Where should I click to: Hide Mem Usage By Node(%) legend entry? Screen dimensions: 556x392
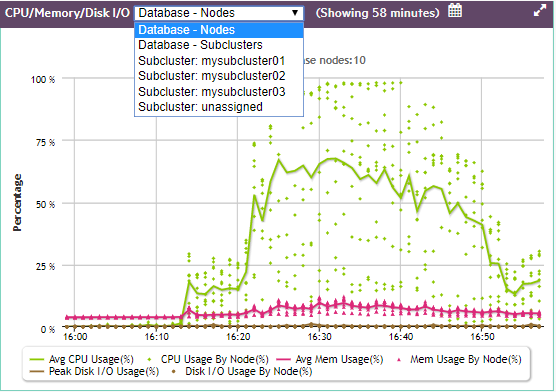pyautogui.click(x=466, y=359)
